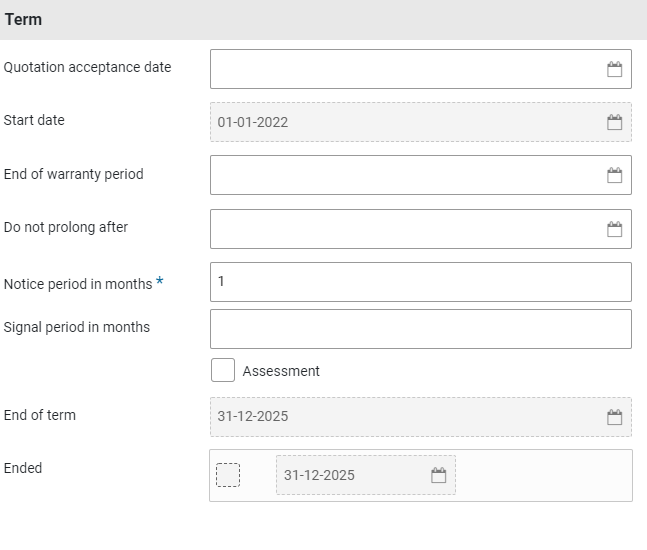The height and width of the screenshot is (550, 647).
Task: Tick the Assessment checkbox
Action: point(223,370)
